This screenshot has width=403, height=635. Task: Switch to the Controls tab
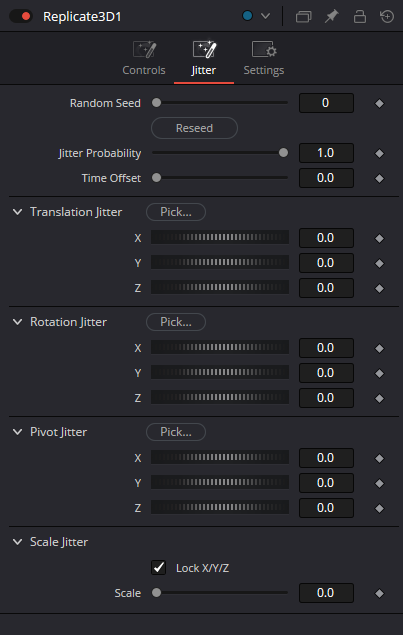click(144, 59)
